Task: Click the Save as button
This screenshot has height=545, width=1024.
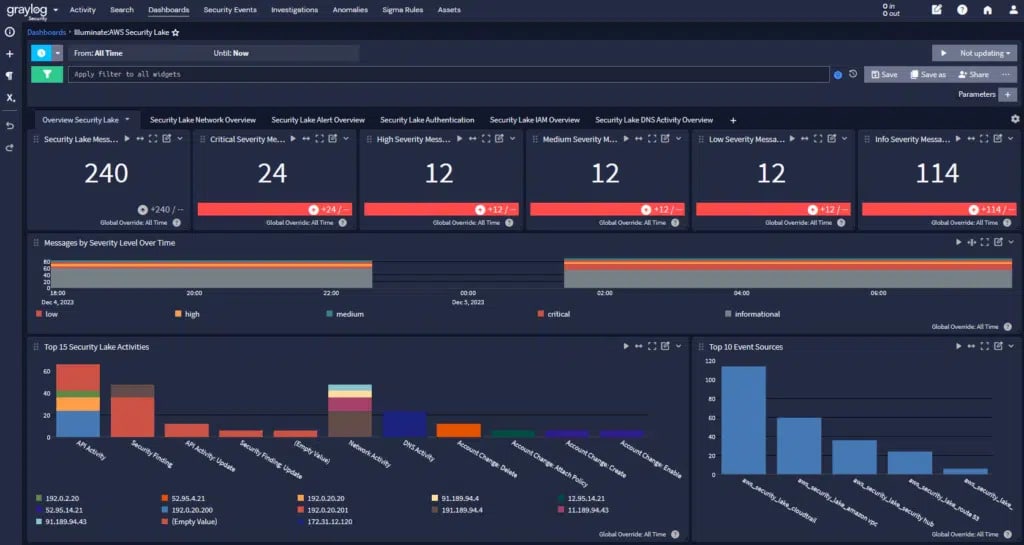Action: [928, 74]
